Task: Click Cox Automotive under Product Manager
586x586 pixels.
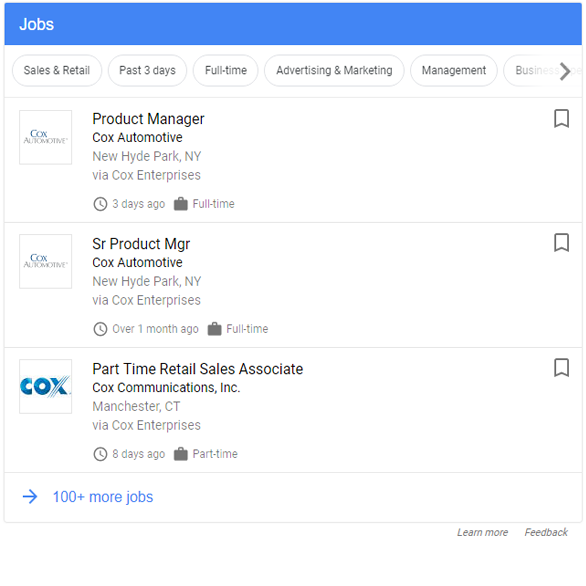Action: 137,138
